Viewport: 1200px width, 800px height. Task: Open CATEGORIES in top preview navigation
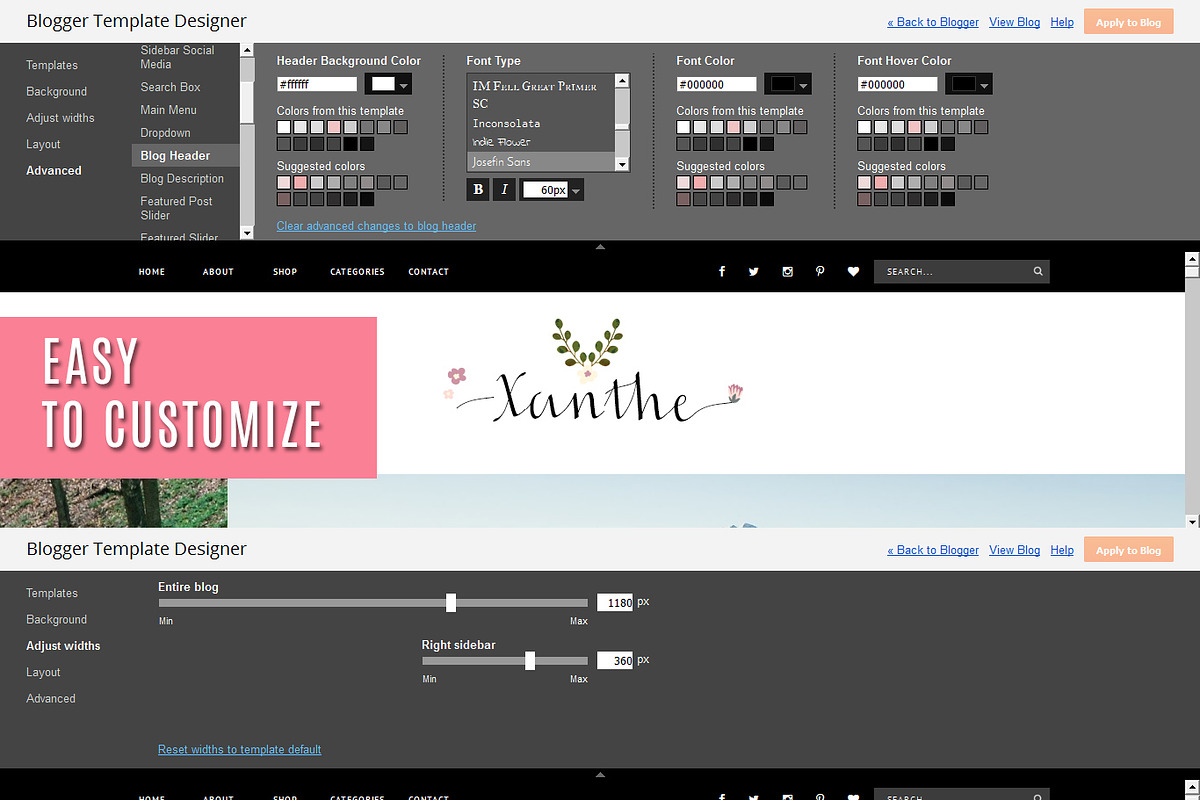(x=357, y=272)
